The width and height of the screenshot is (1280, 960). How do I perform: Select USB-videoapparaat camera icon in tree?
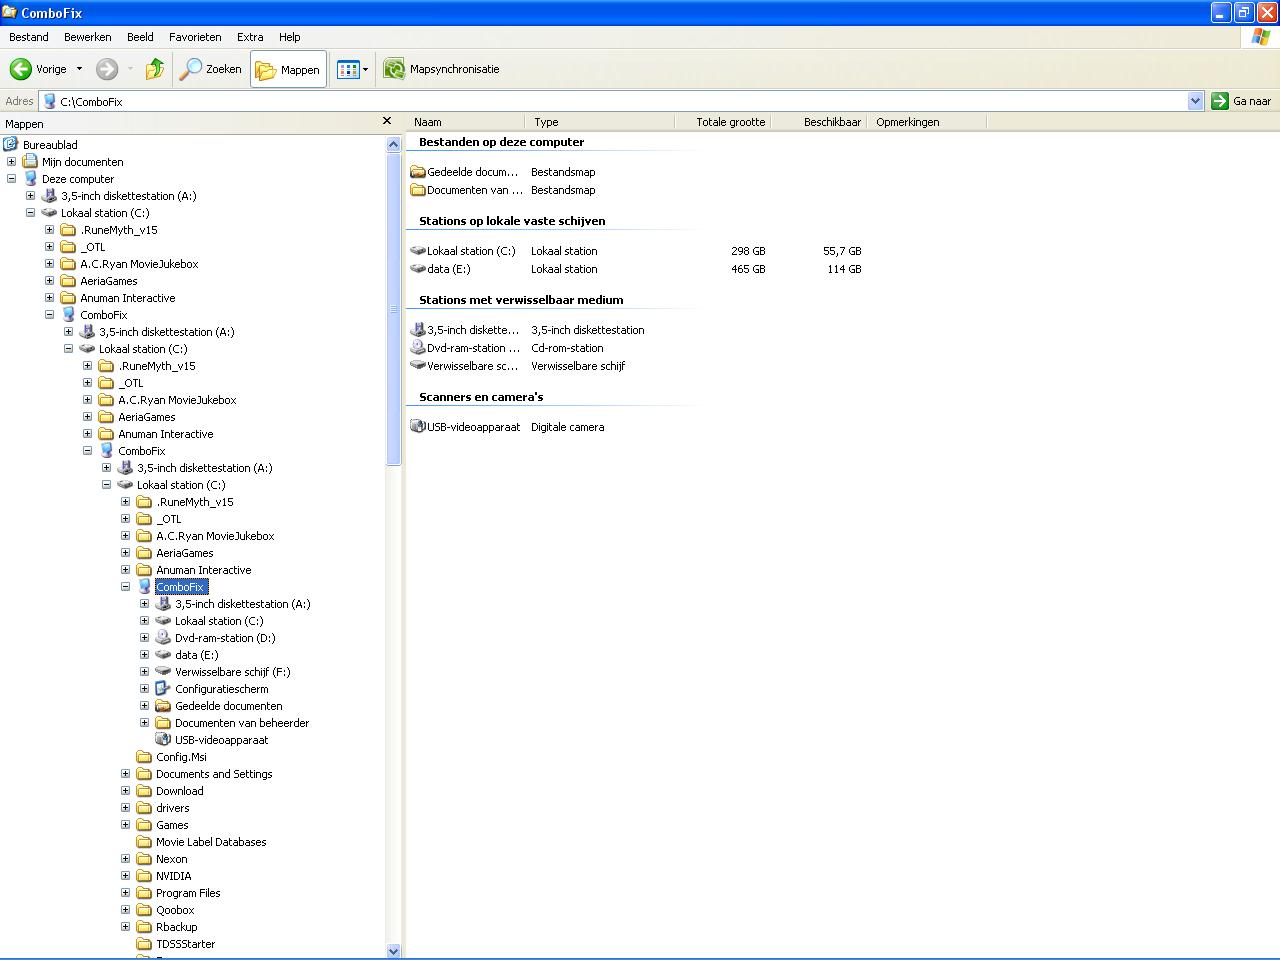click(x=163, y=740)
